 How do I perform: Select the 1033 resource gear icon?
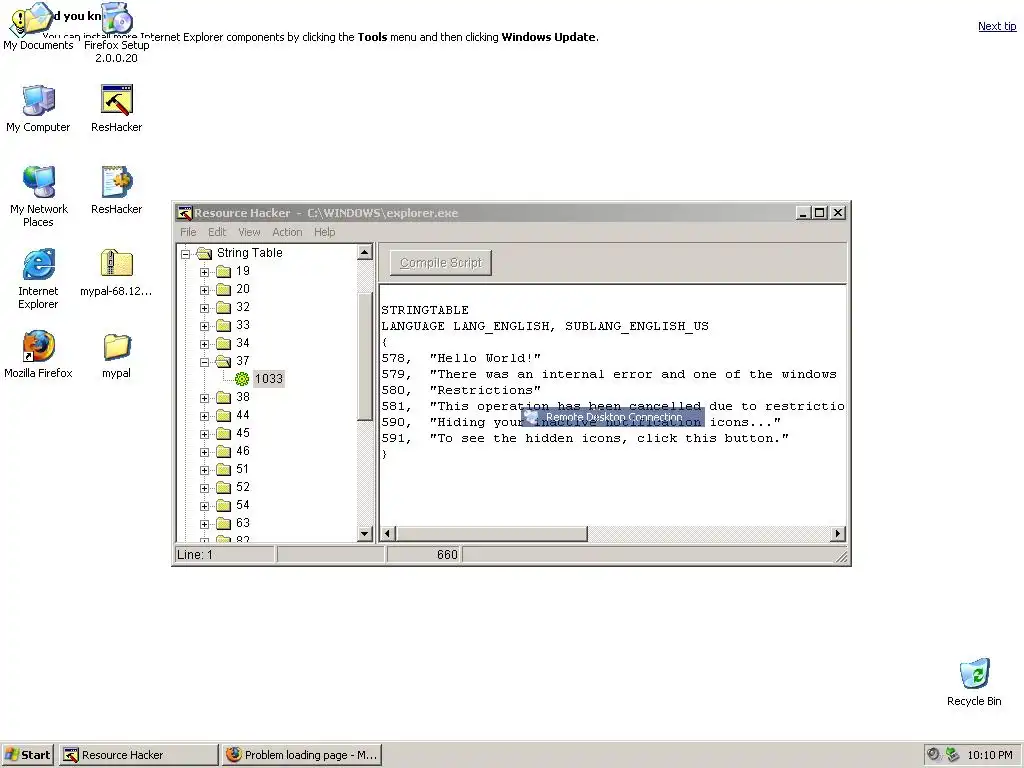[x=242, y=379]
